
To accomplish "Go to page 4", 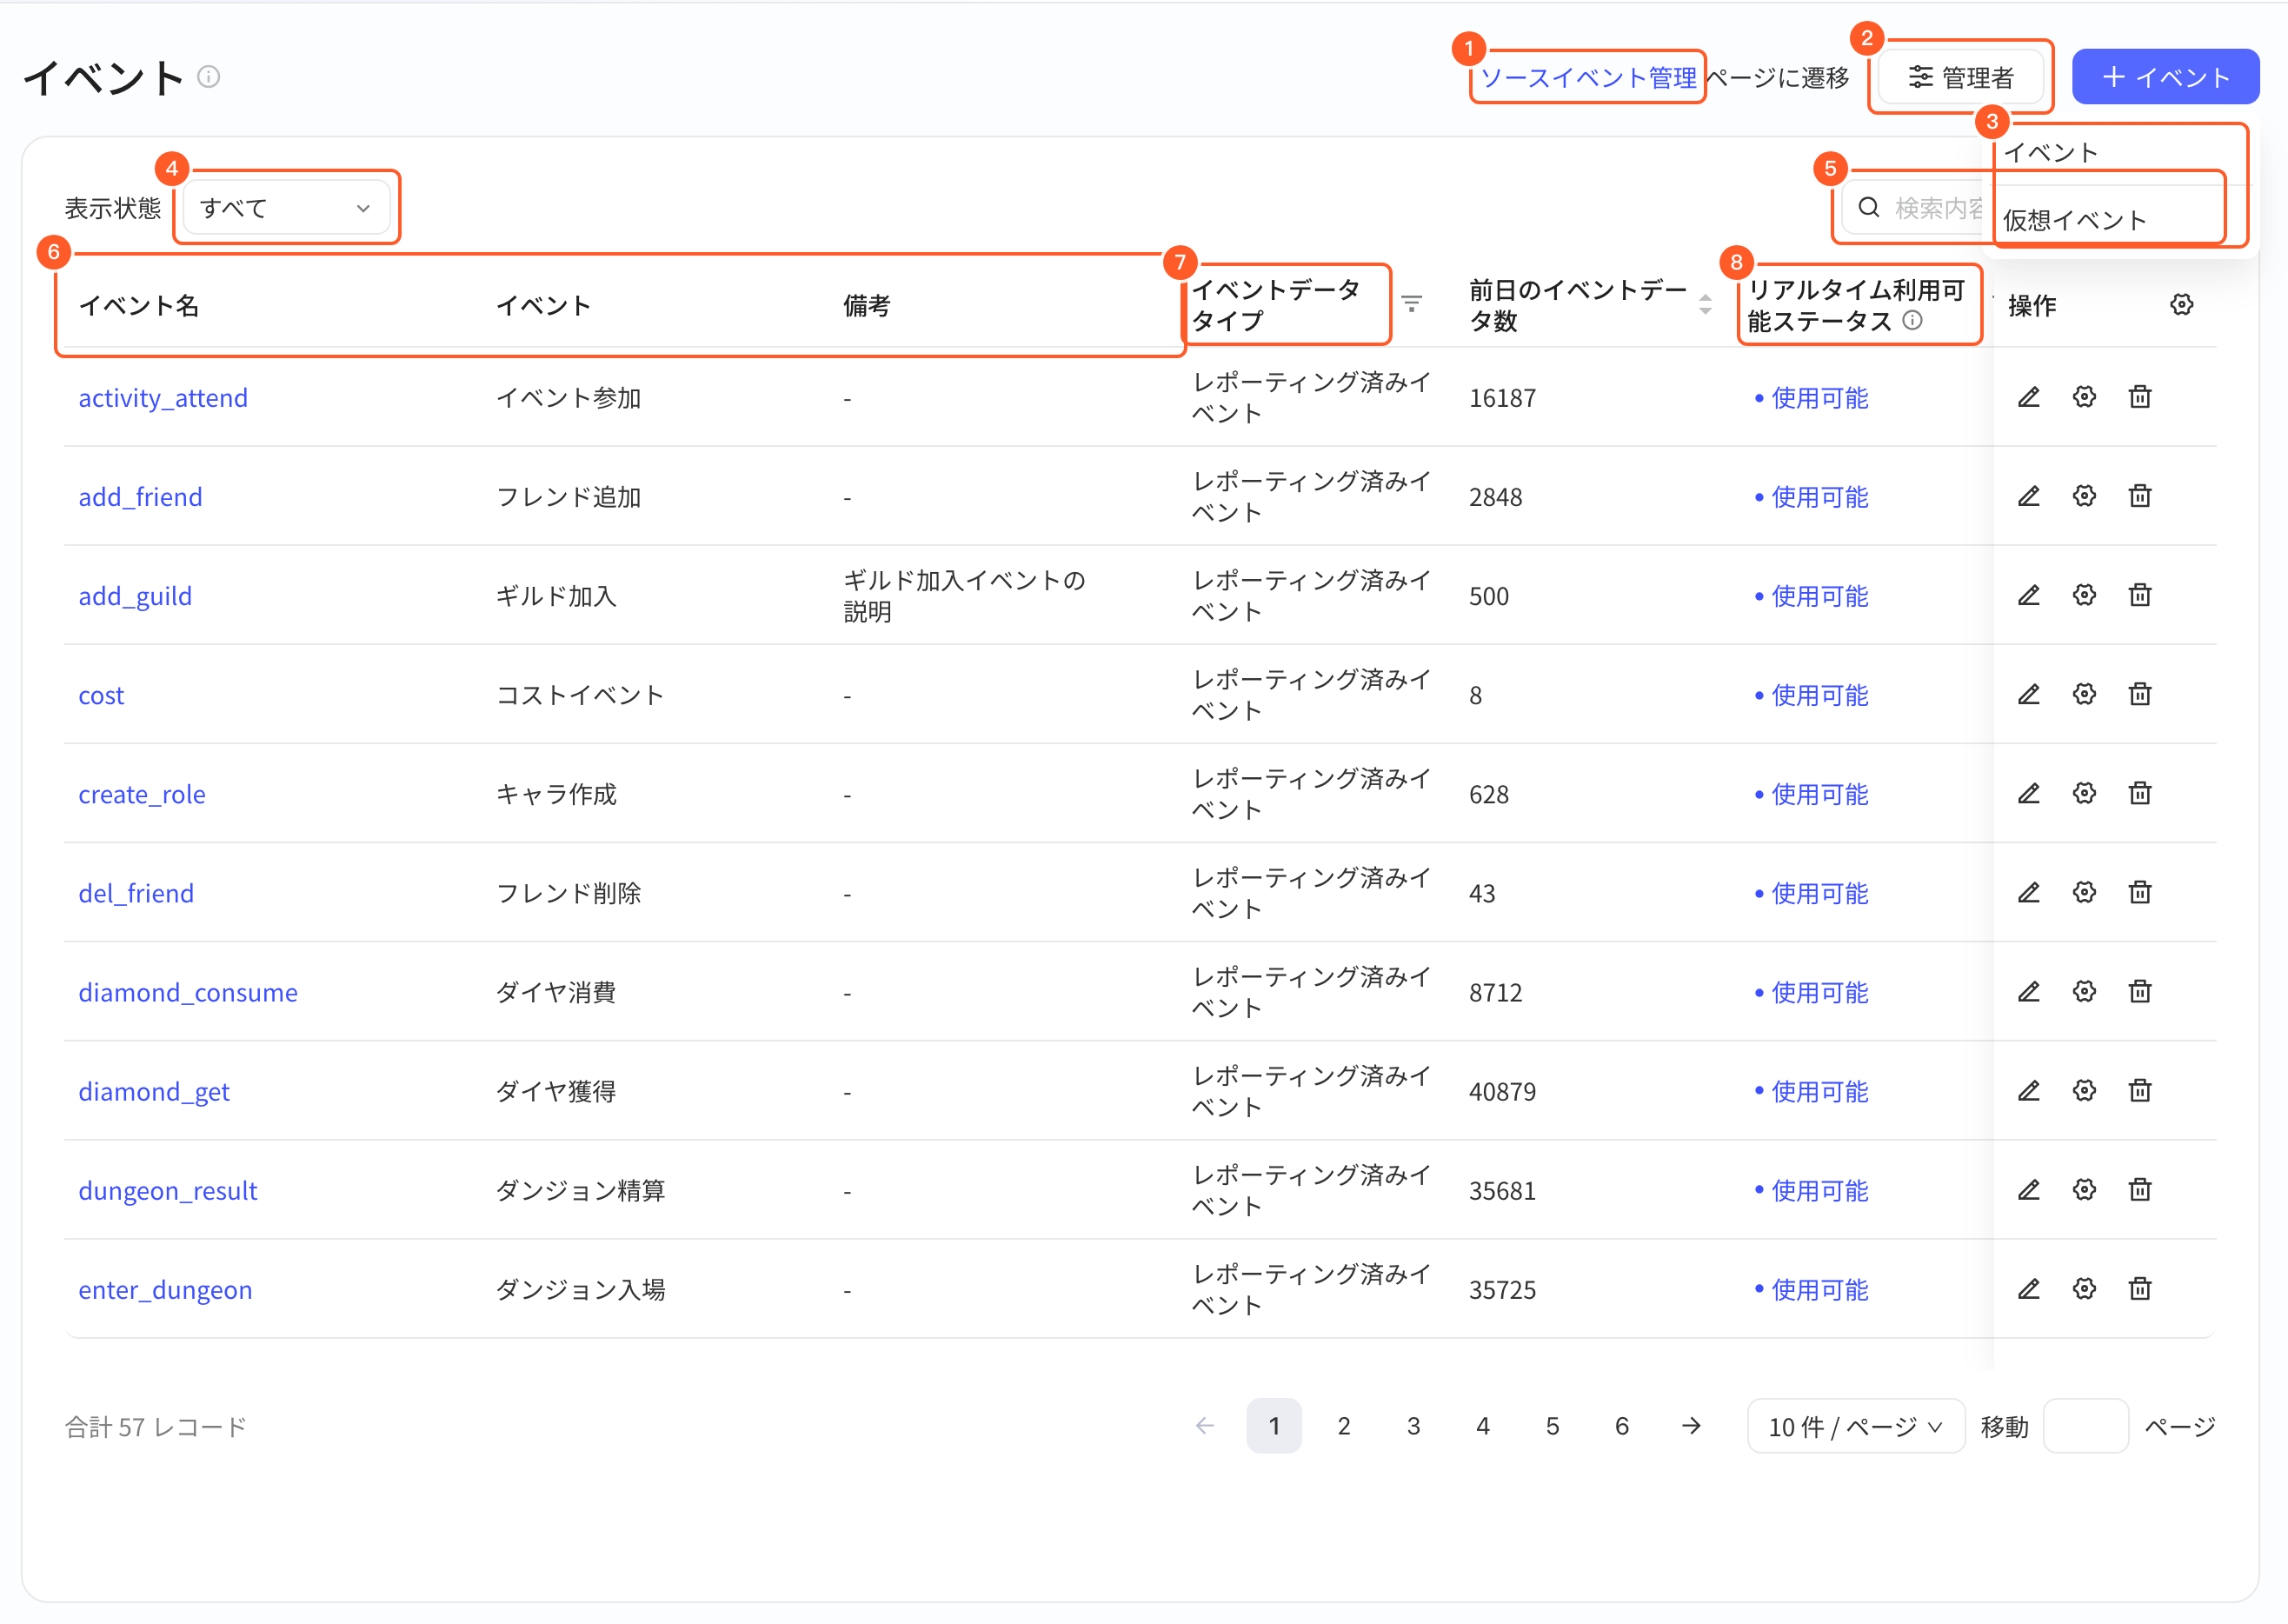I will click(1483, 1426).
